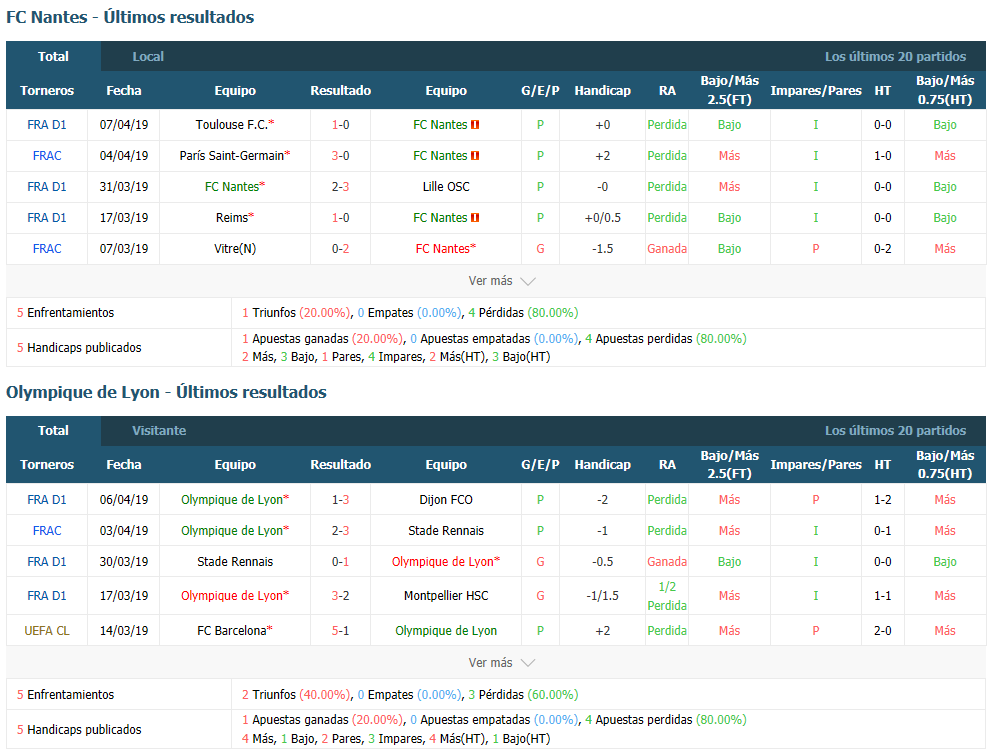Click the HT score 2-0 in the FC Barcelona row
991x752 pixels.
tap(883, 631)
